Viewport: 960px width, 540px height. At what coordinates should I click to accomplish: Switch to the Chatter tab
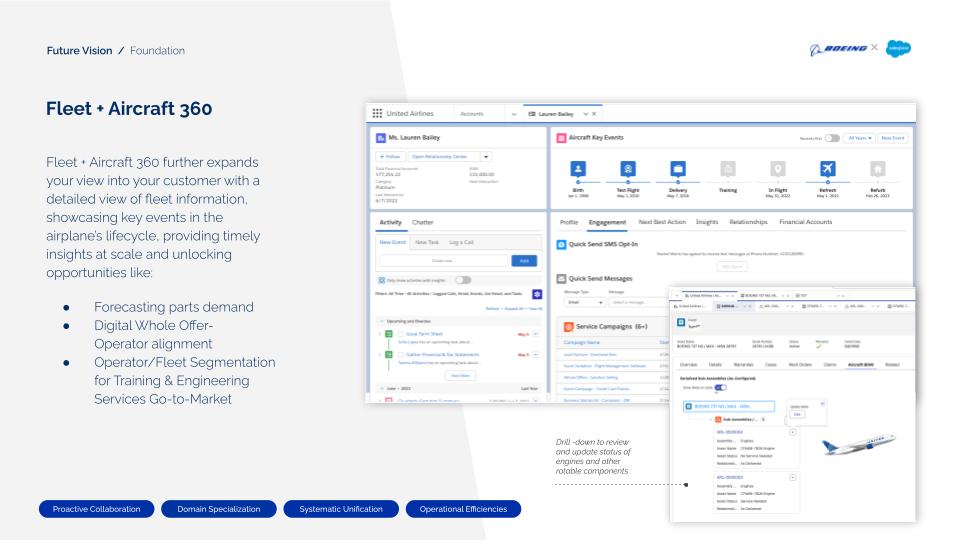[422, 222]
